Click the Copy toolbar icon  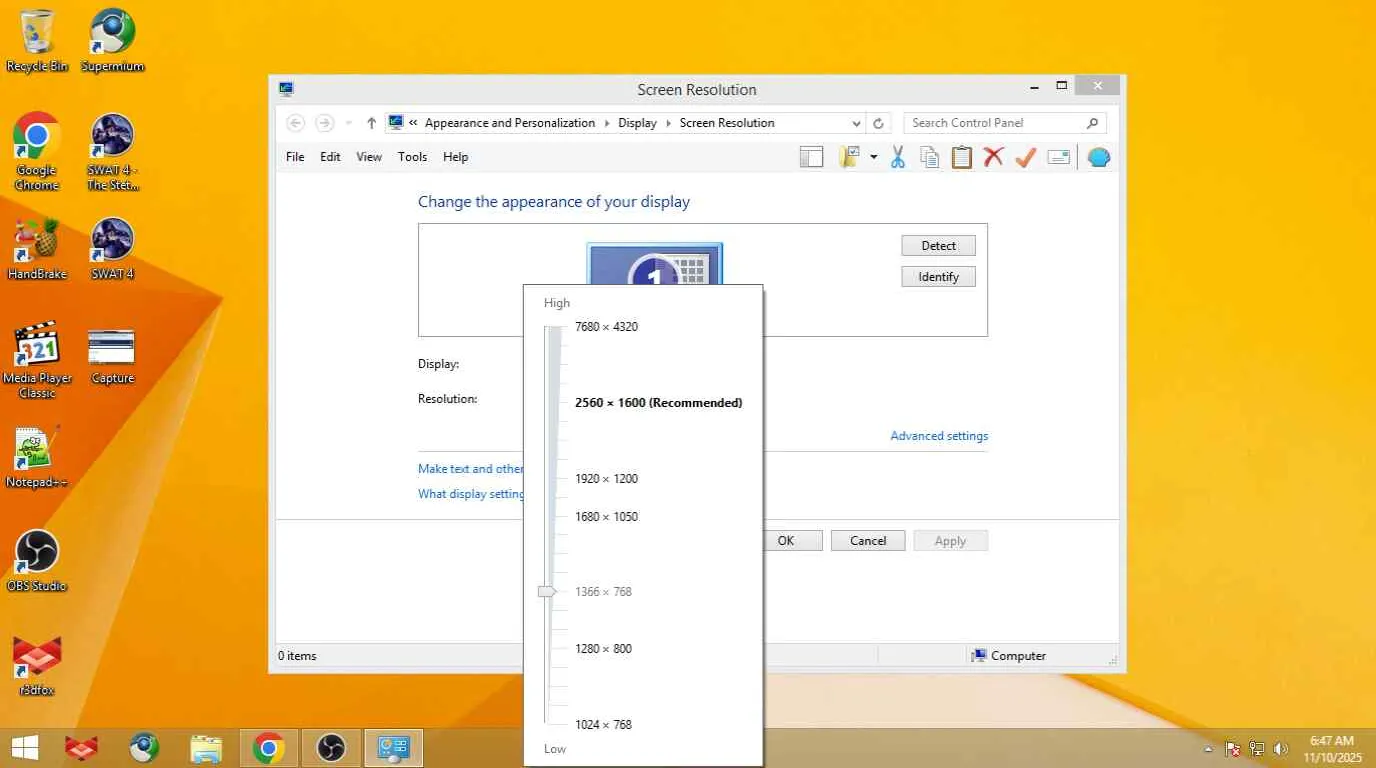(x=930, y=157)
